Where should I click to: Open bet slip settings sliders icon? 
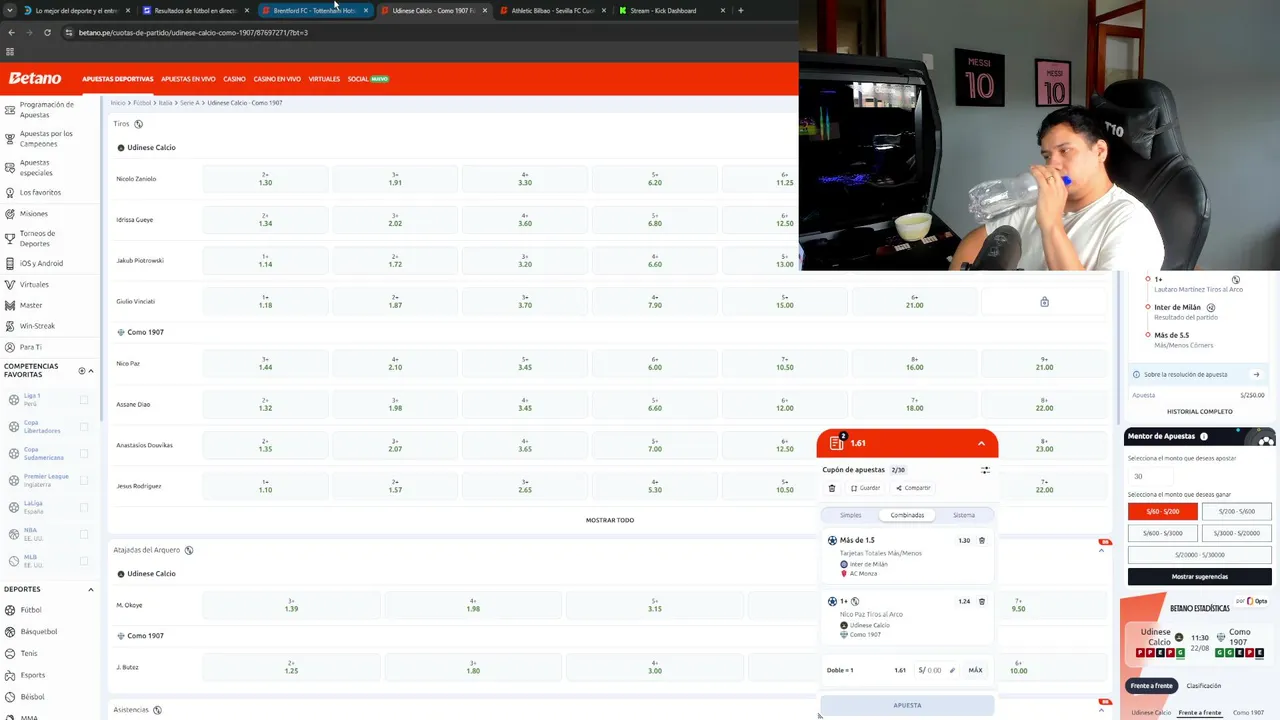coord(985,470)
